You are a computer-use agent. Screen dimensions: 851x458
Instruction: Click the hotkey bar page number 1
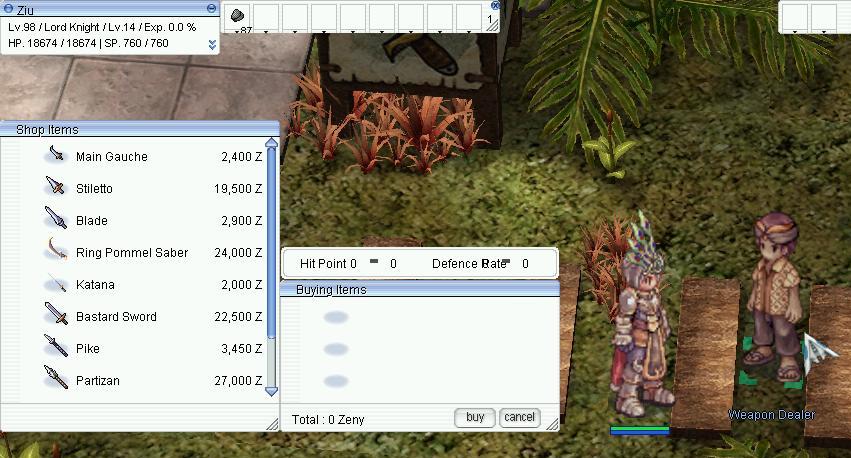coord(490,20)
